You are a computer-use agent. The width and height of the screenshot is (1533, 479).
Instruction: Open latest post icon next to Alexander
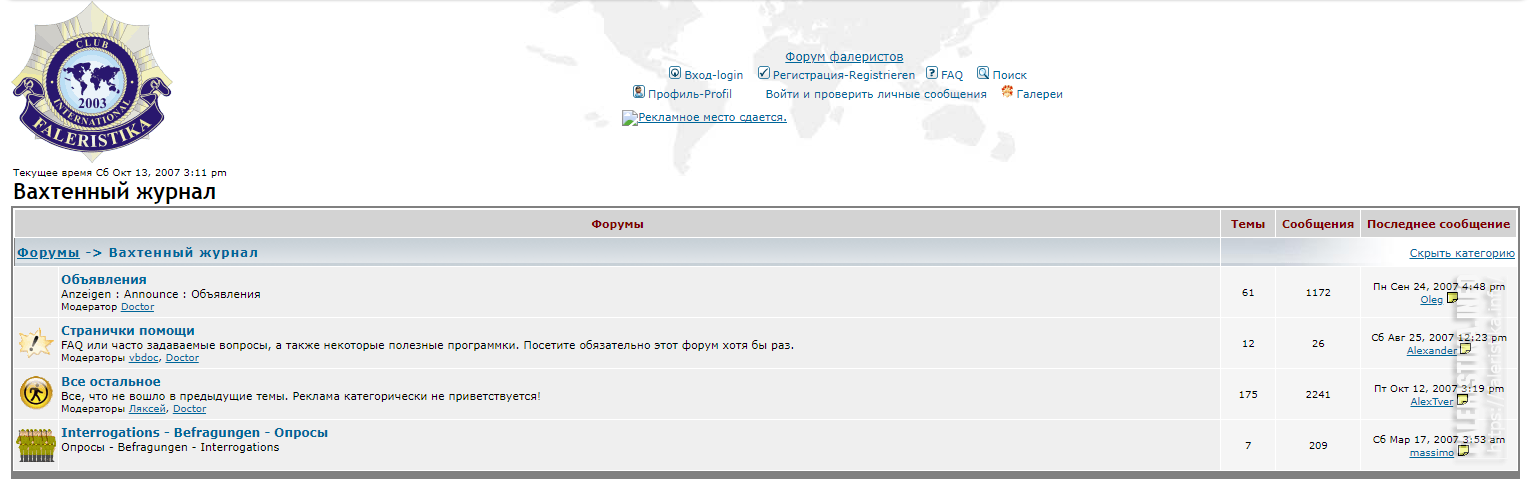click(1466, 350)
